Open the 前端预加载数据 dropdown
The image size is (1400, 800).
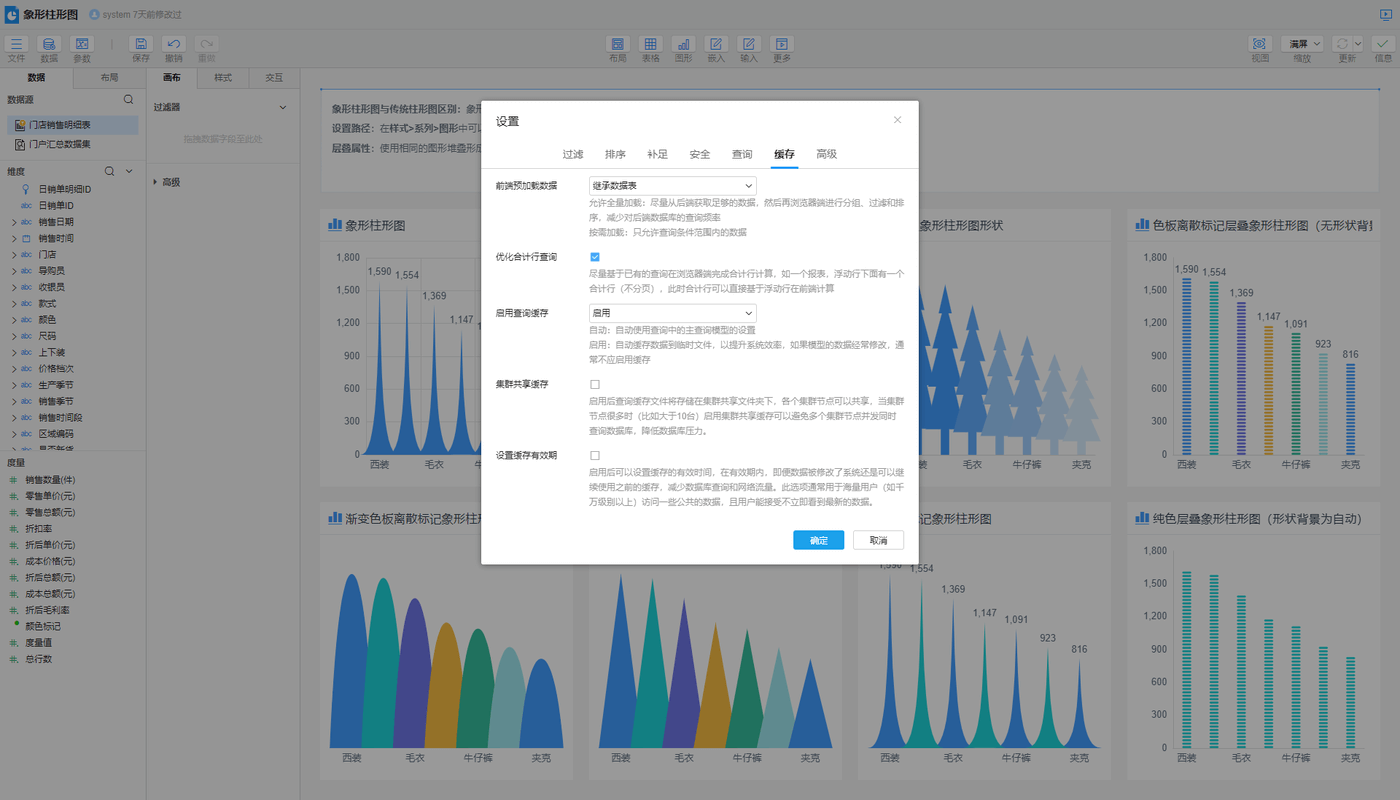tap(672, 186)
